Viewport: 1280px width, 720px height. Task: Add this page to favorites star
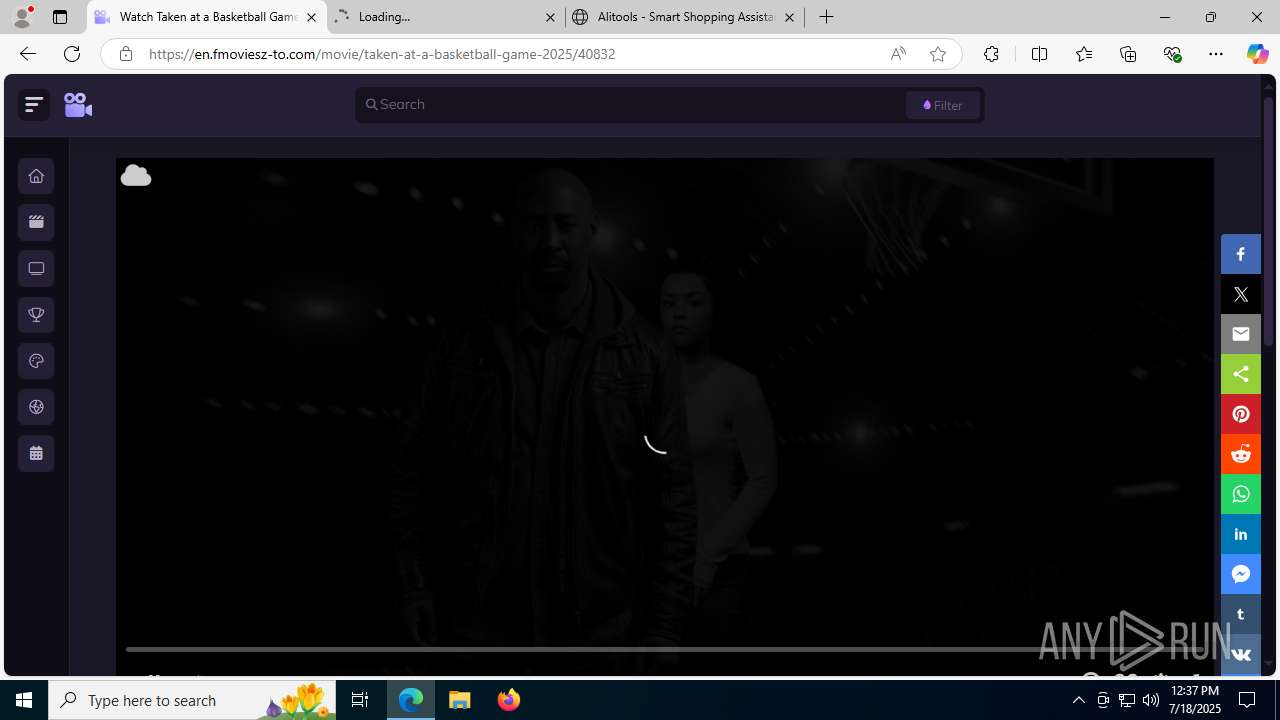click(937, 54)
